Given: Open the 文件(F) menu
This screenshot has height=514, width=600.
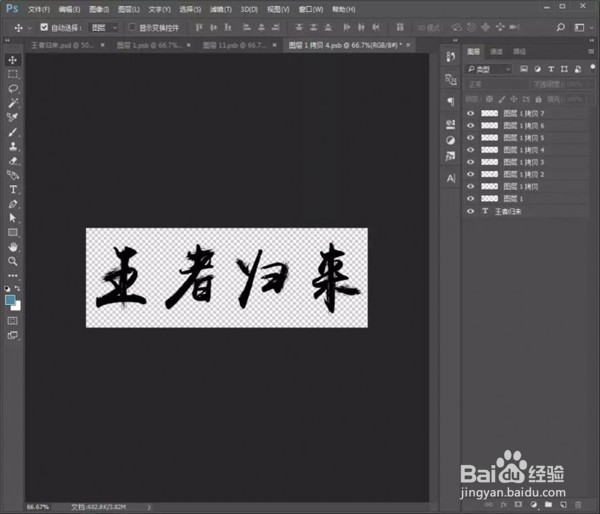Looking at the screenshot, I should (39, 9).
